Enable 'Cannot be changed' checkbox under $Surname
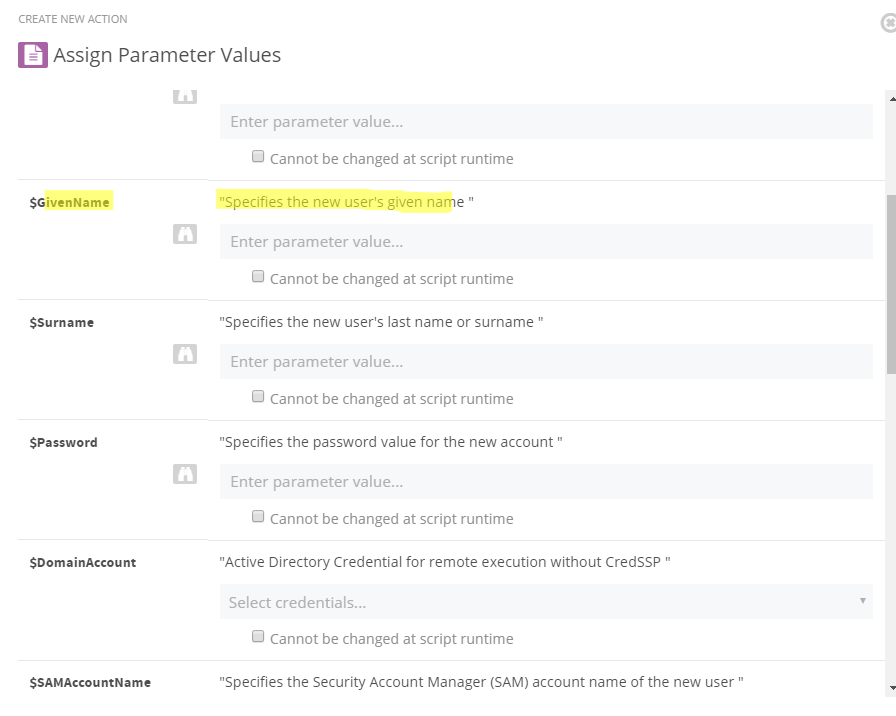Screen dimensions: 896x716 (x=258, y=396)
